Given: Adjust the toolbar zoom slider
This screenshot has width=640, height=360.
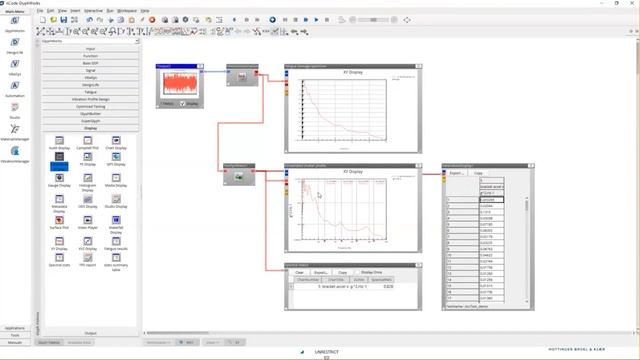Looking at the screenshot, I should [373, 20].
